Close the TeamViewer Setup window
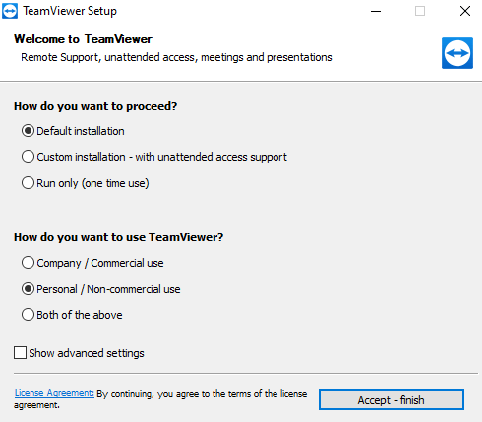 [465, 11]
